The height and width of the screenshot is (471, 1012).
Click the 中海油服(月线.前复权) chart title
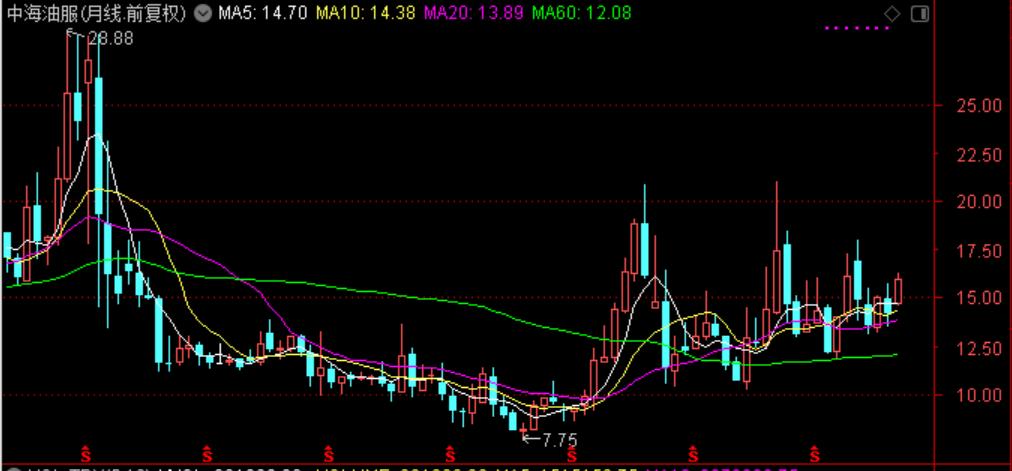tap(97, 13)
